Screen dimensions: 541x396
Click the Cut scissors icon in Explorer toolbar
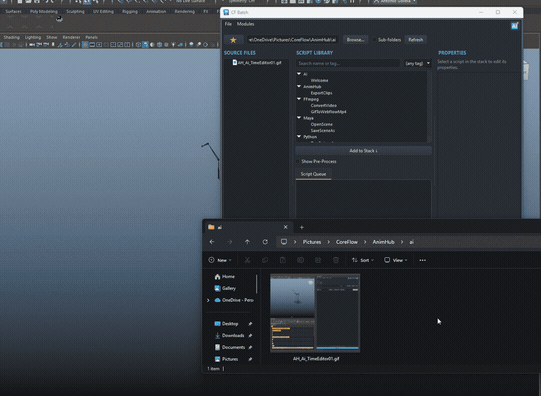tap(247, 260)
